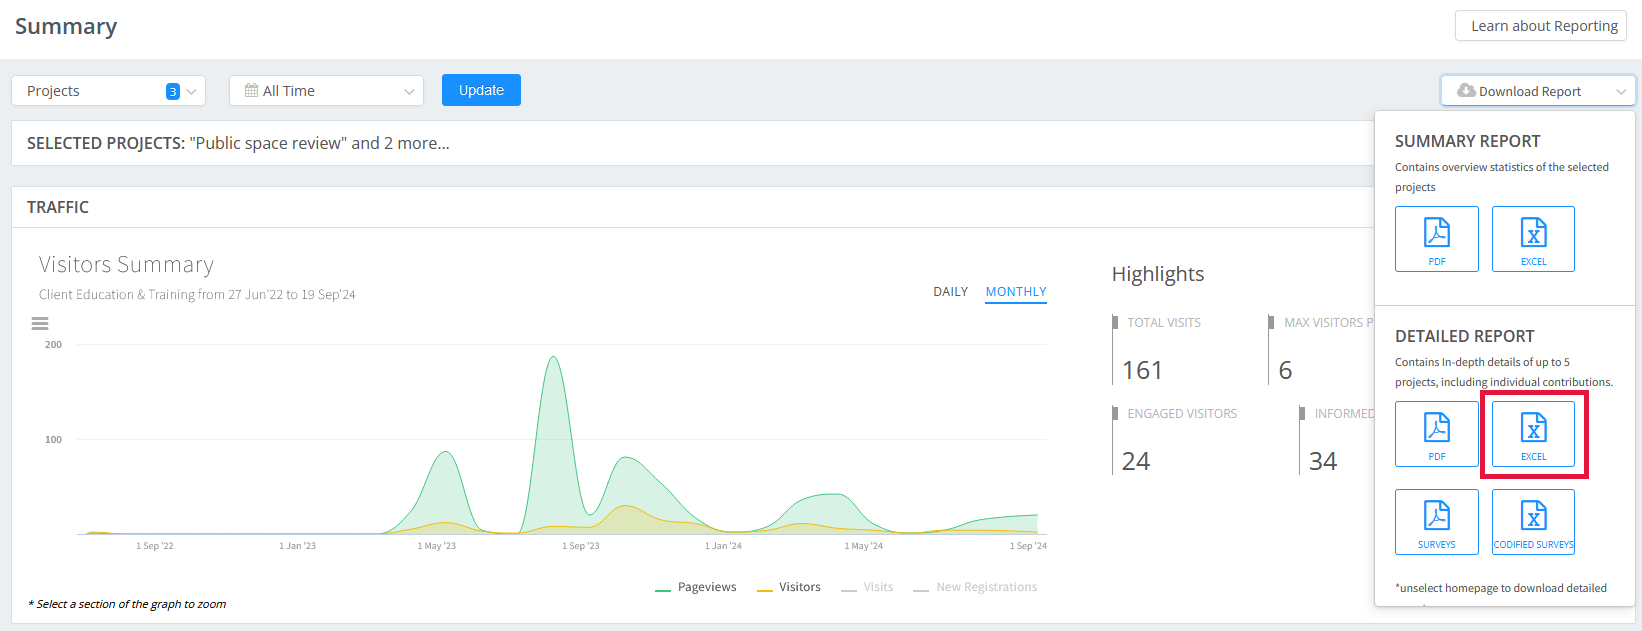
Task: Click the MAX VISITORS value 6
Action: tap(1286, 370)
